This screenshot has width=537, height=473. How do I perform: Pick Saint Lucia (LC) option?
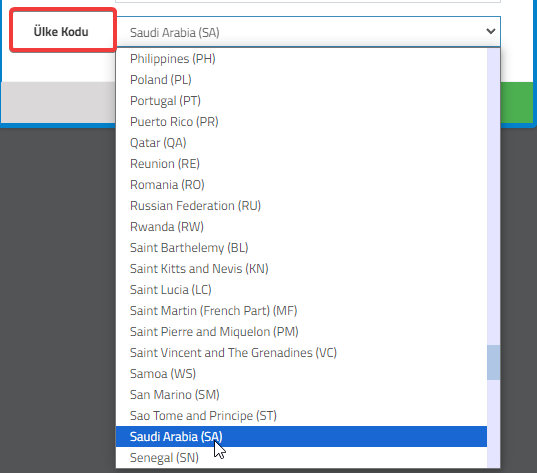tap(301, 290)
